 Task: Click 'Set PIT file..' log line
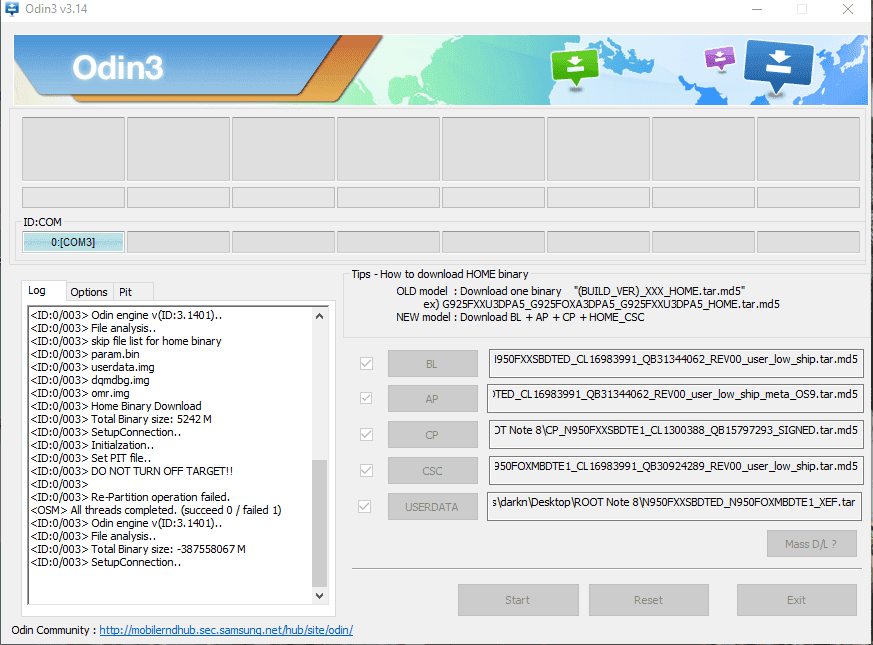(91, 458)
